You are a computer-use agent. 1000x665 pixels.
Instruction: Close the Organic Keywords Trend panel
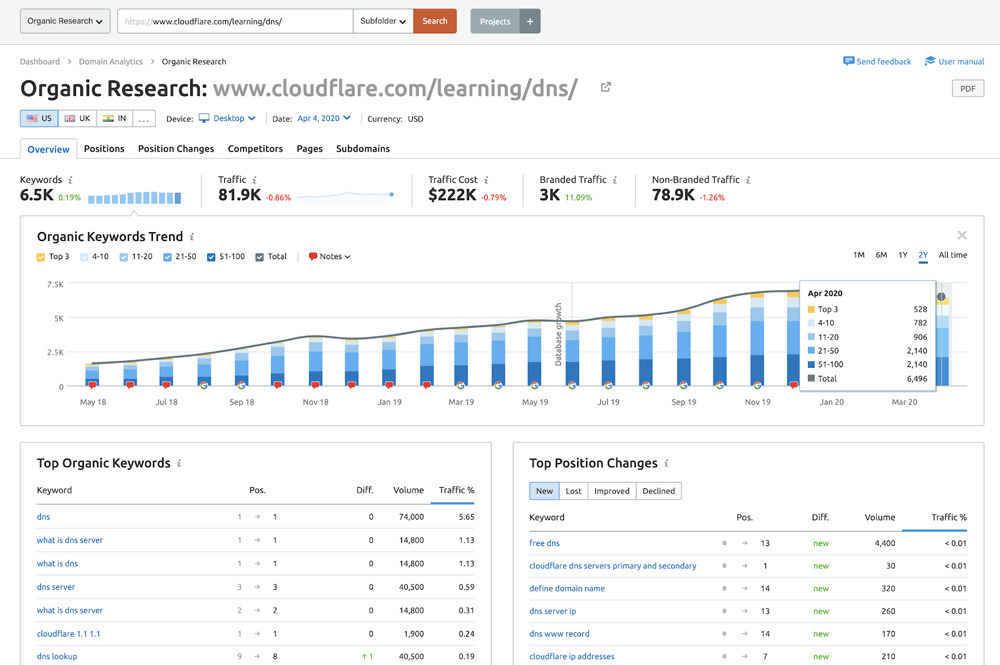(x=962, y=235)
